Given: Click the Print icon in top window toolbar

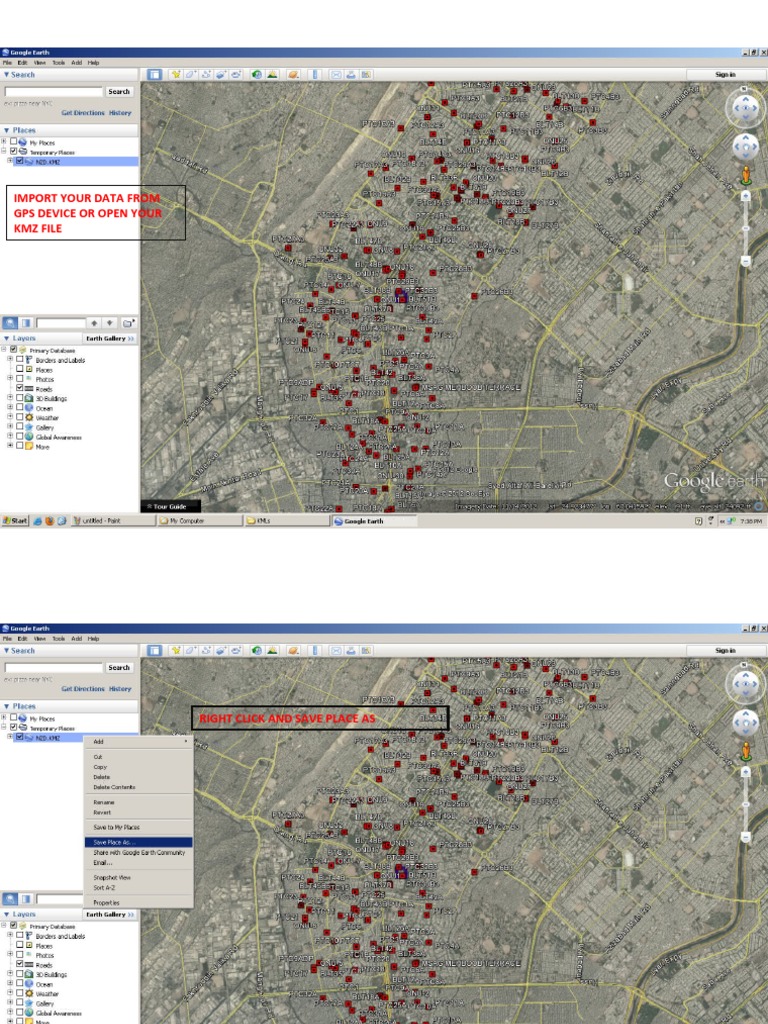Looking at the screenshot, I should pos(352,74).
